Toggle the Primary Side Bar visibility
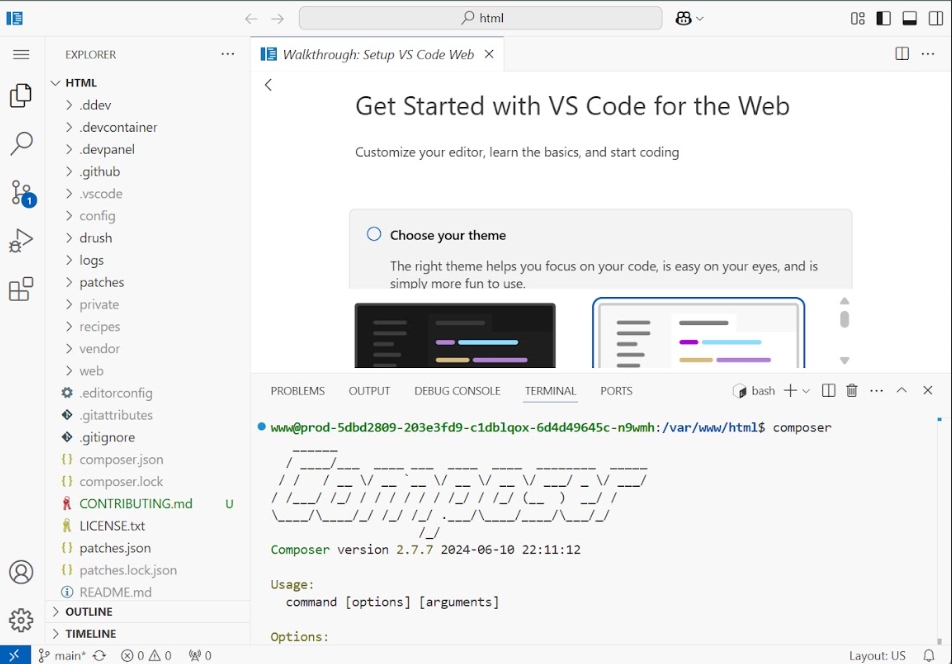The image size is (952, 664). (x=881, y=17)
